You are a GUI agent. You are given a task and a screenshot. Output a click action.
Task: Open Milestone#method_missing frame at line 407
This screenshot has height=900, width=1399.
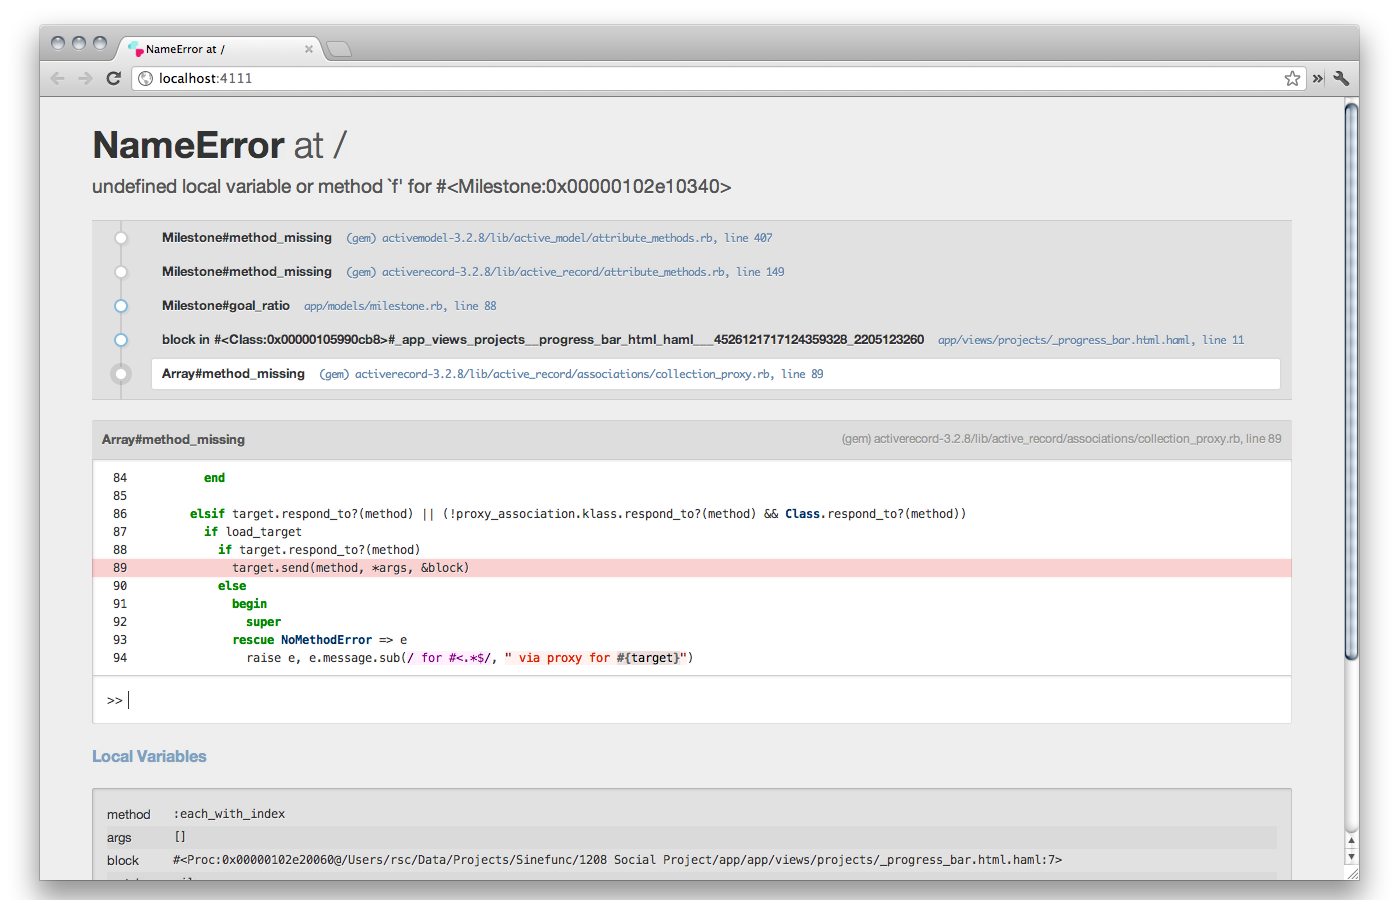pos(715,238)
